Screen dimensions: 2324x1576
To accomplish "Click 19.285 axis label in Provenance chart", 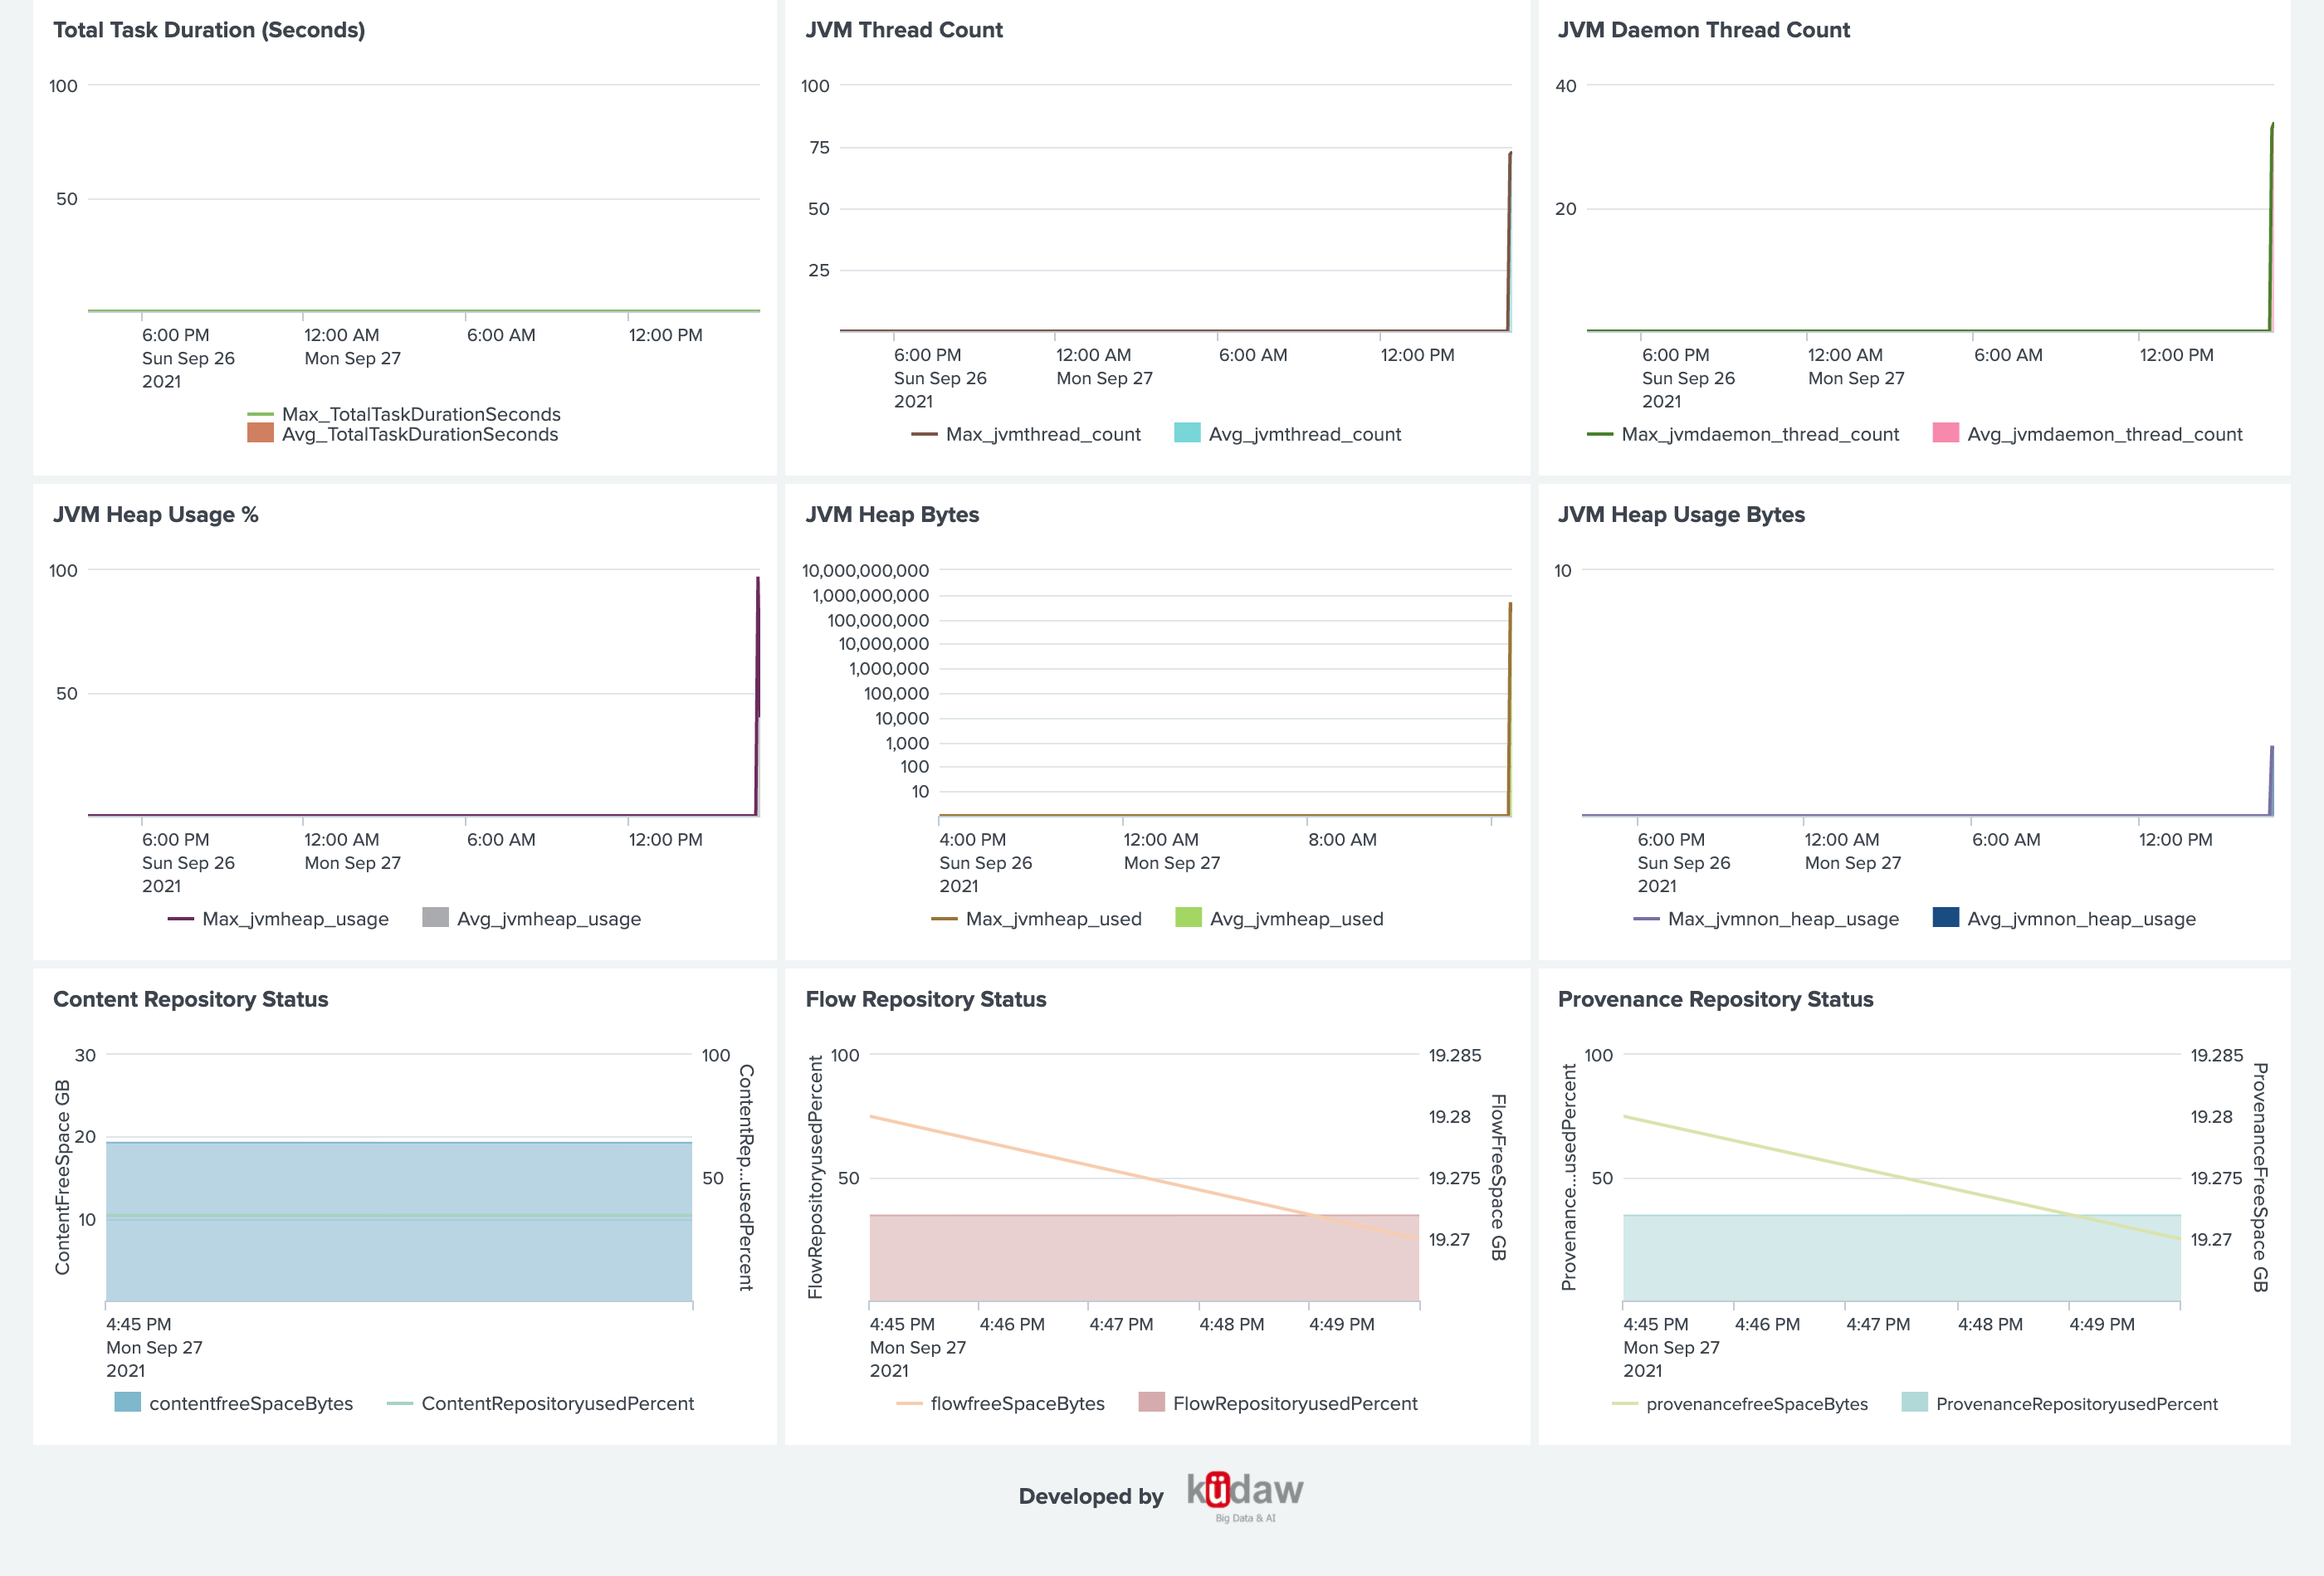I will coord(2217,1055).
